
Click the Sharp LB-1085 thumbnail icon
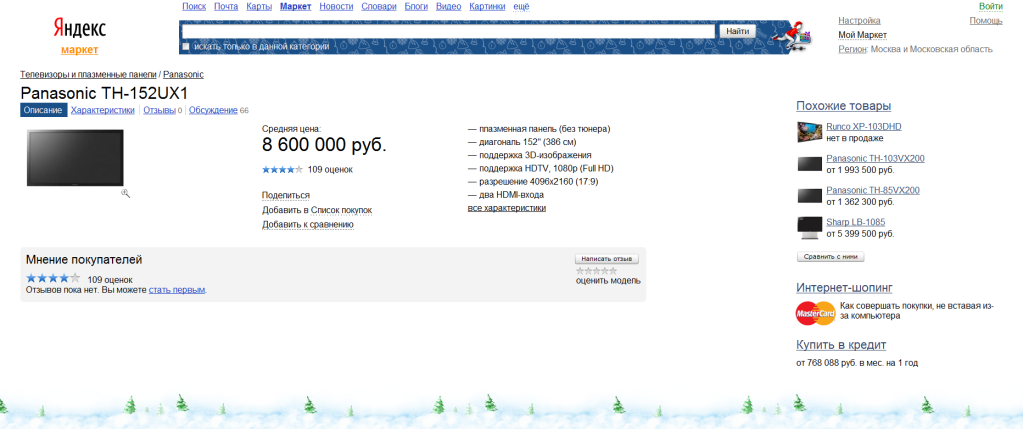pos(809,227)
